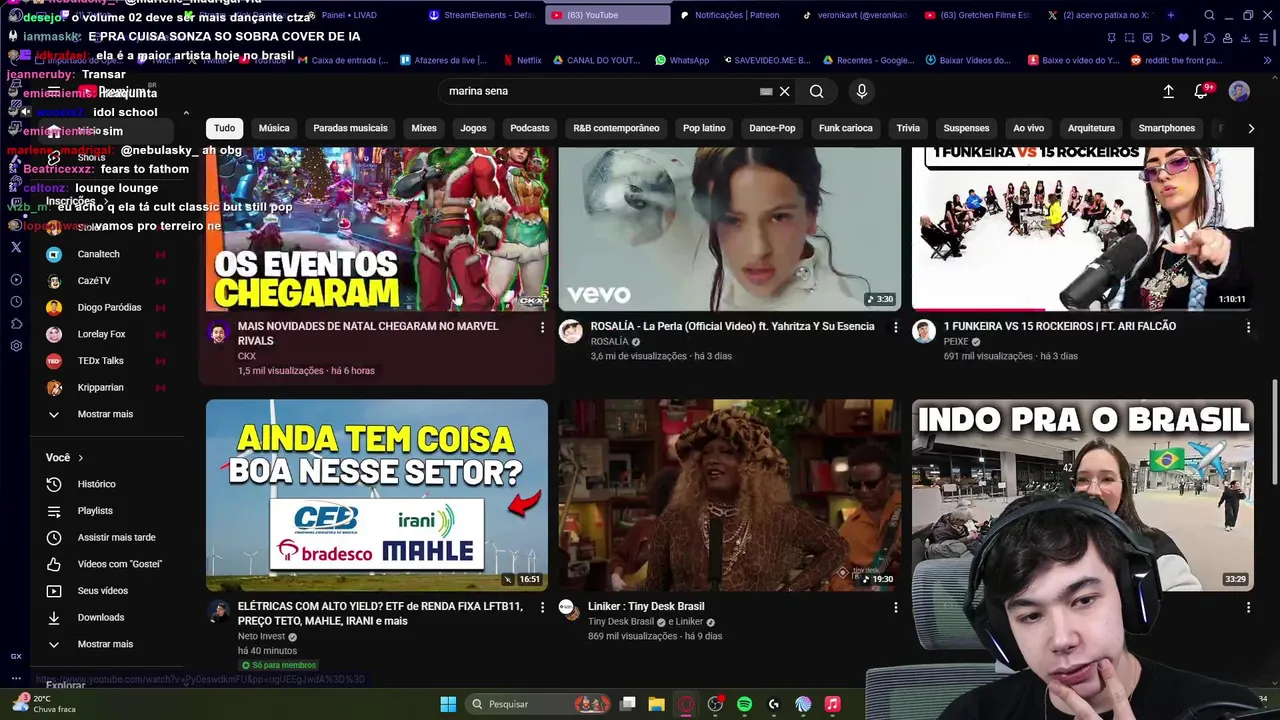This screenshot has width=1280, height=720.
Task: Select the 'Arquitetura' filter chip
Action: [1091, 128]
